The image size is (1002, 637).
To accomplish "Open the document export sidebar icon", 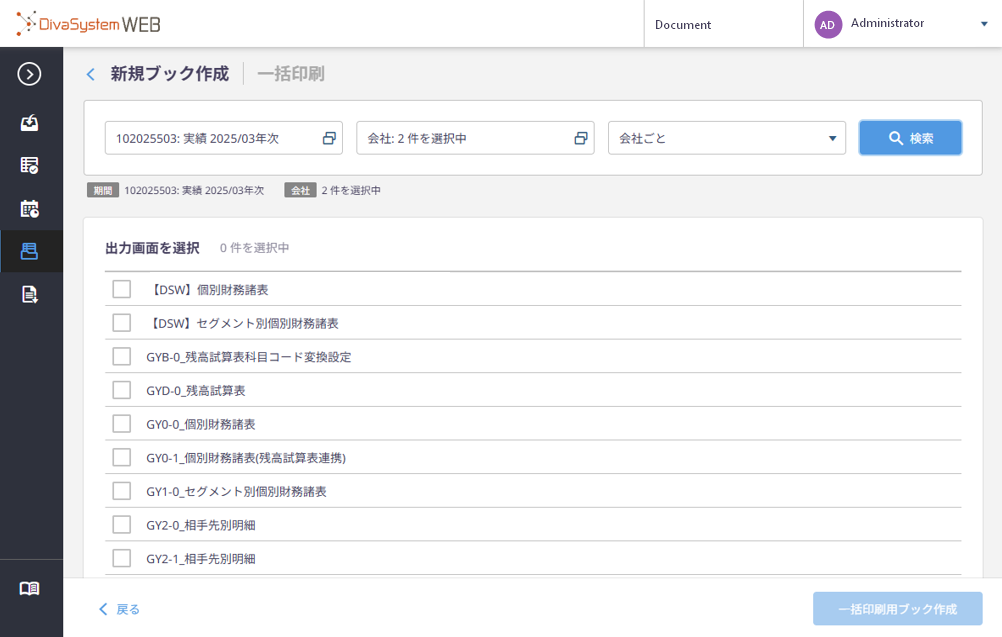I will click(x=29, y=295).
